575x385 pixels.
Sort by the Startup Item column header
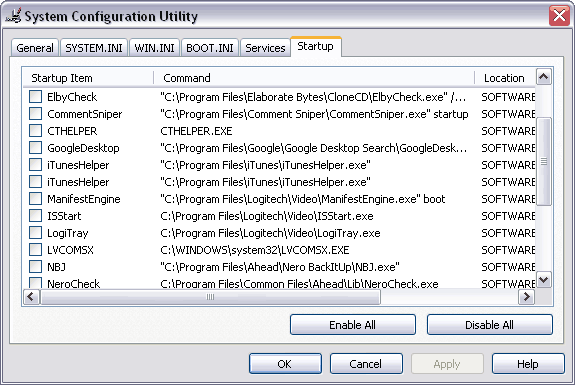click(x=88, y=78)
